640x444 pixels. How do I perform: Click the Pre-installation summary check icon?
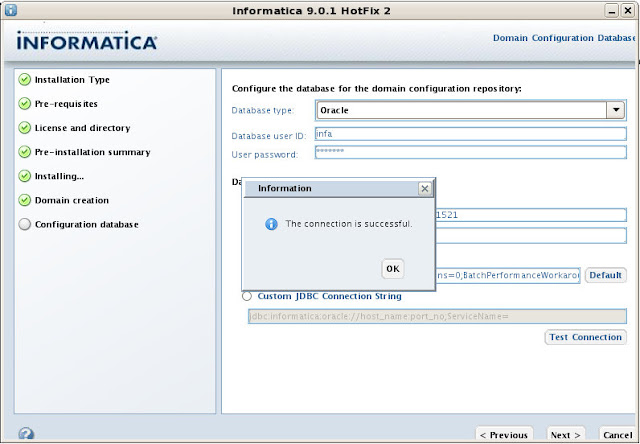(24, 152)
